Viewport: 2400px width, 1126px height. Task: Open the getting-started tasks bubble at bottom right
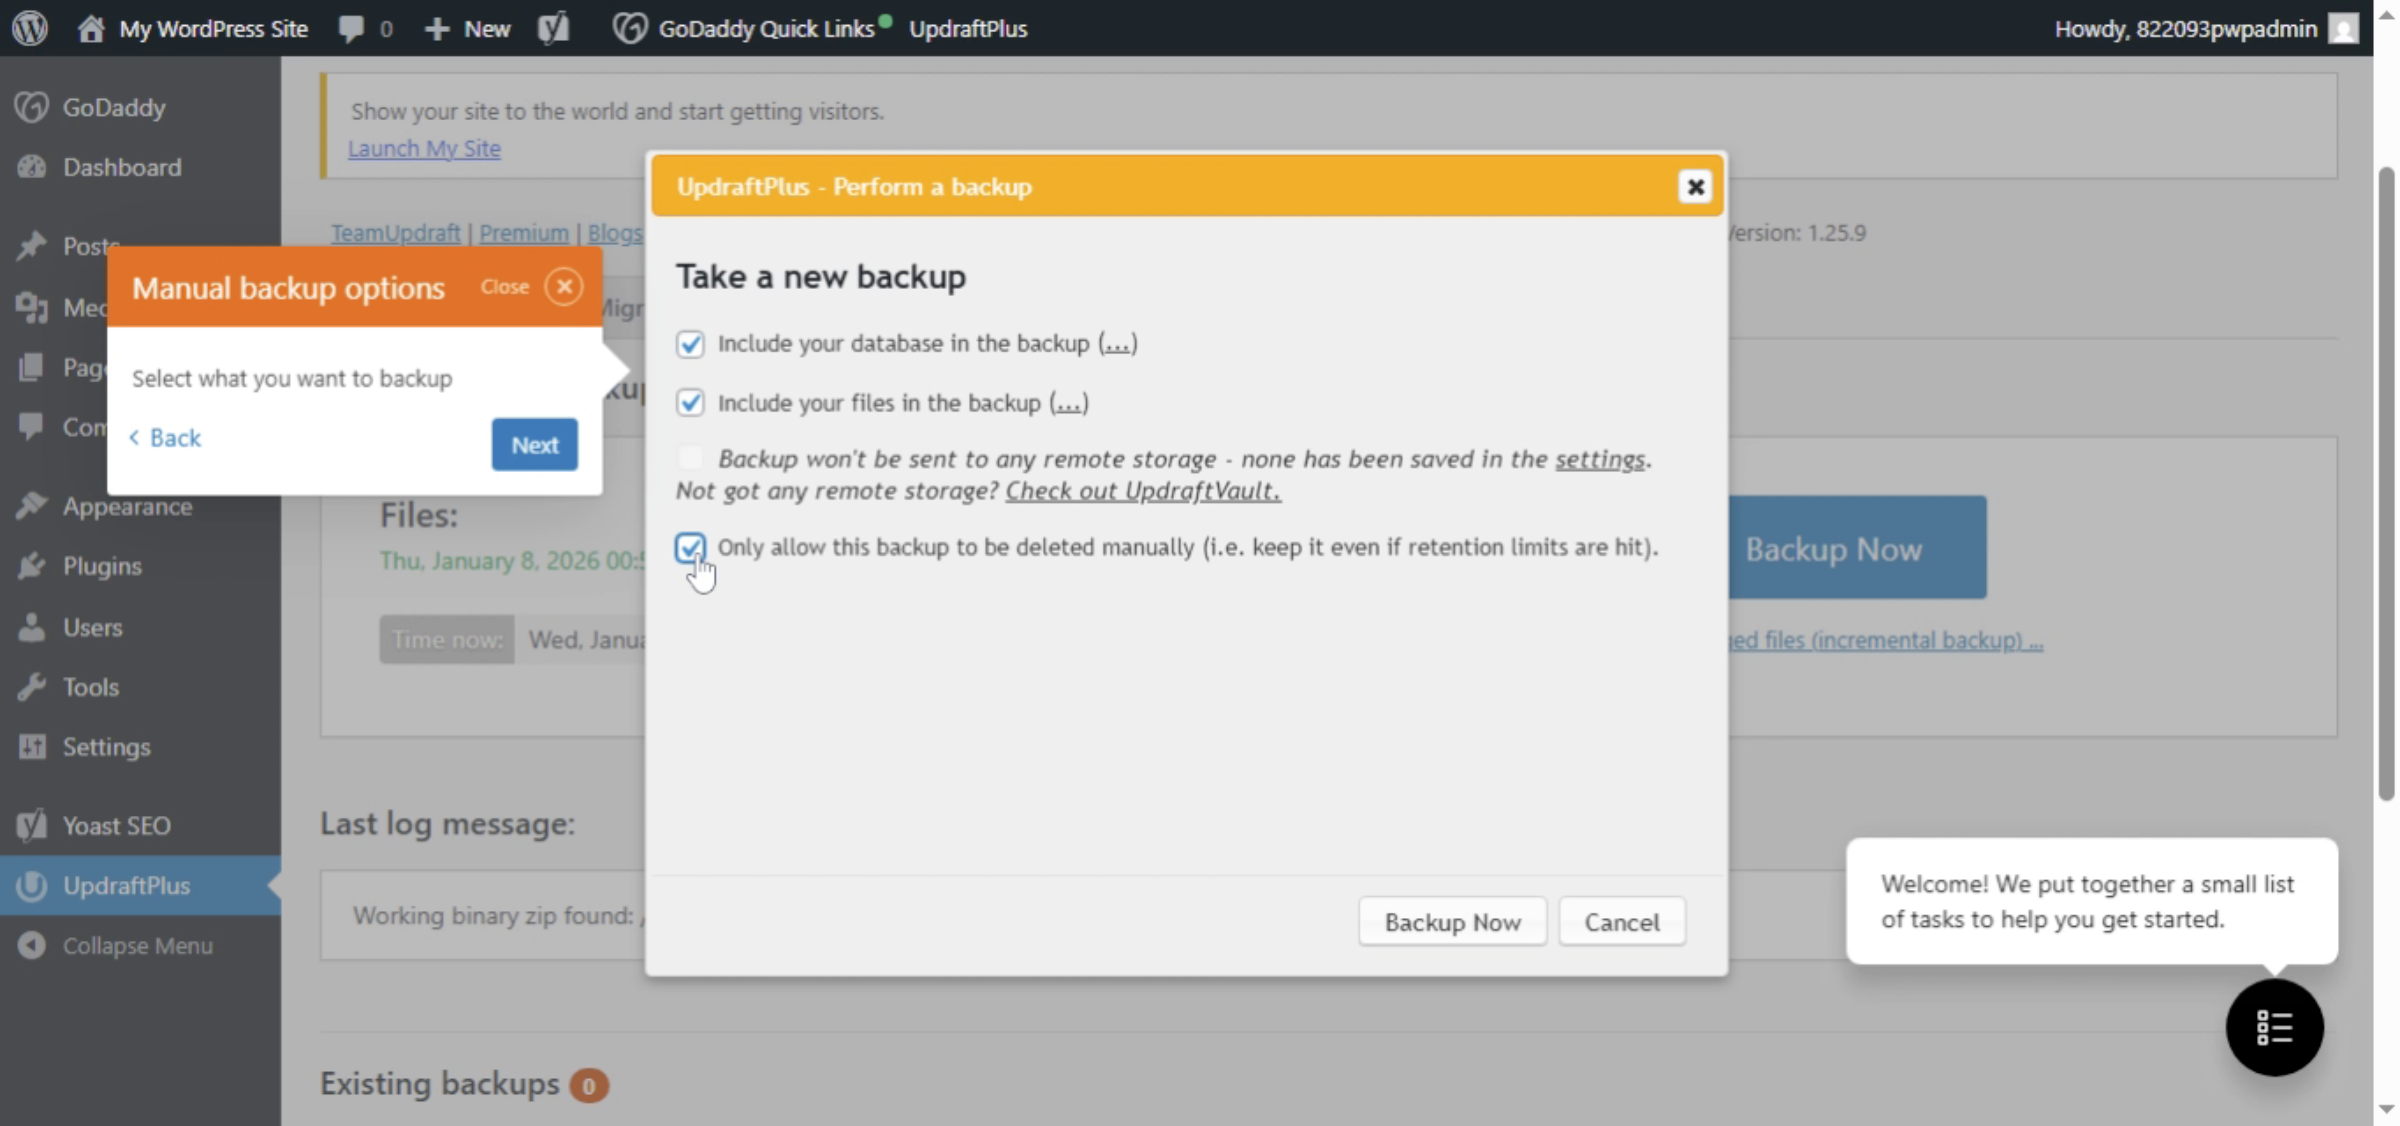pyautogui.click(x=2274, y=1027)
